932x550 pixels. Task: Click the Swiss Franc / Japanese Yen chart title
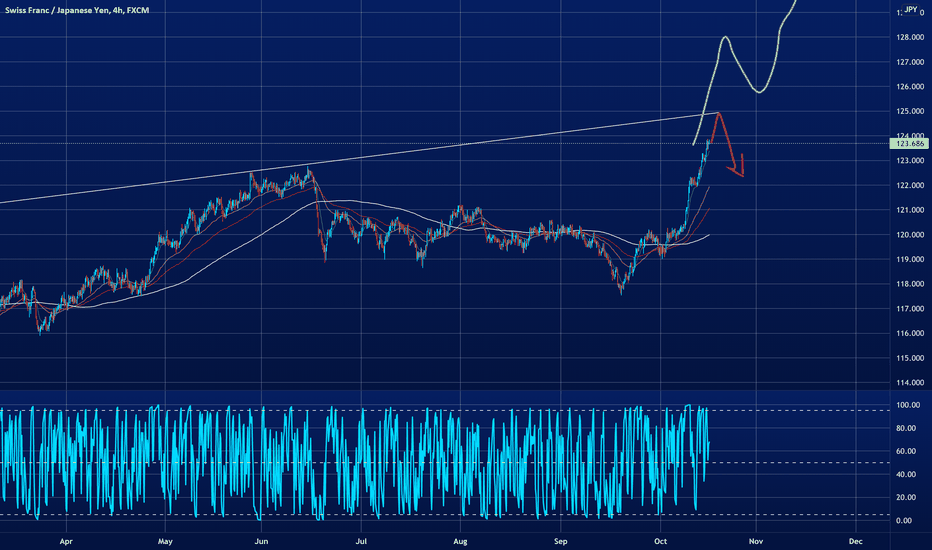tap(77, 10)
